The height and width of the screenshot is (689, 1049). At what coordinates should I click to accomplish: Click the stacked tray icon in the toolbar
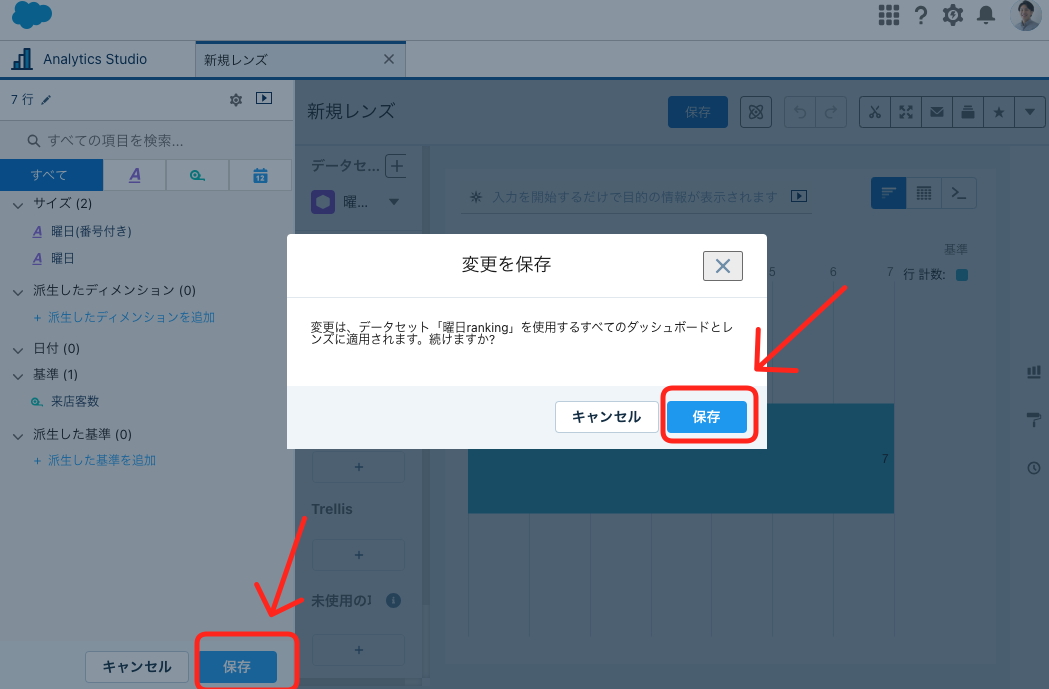(x=967, y=112)
